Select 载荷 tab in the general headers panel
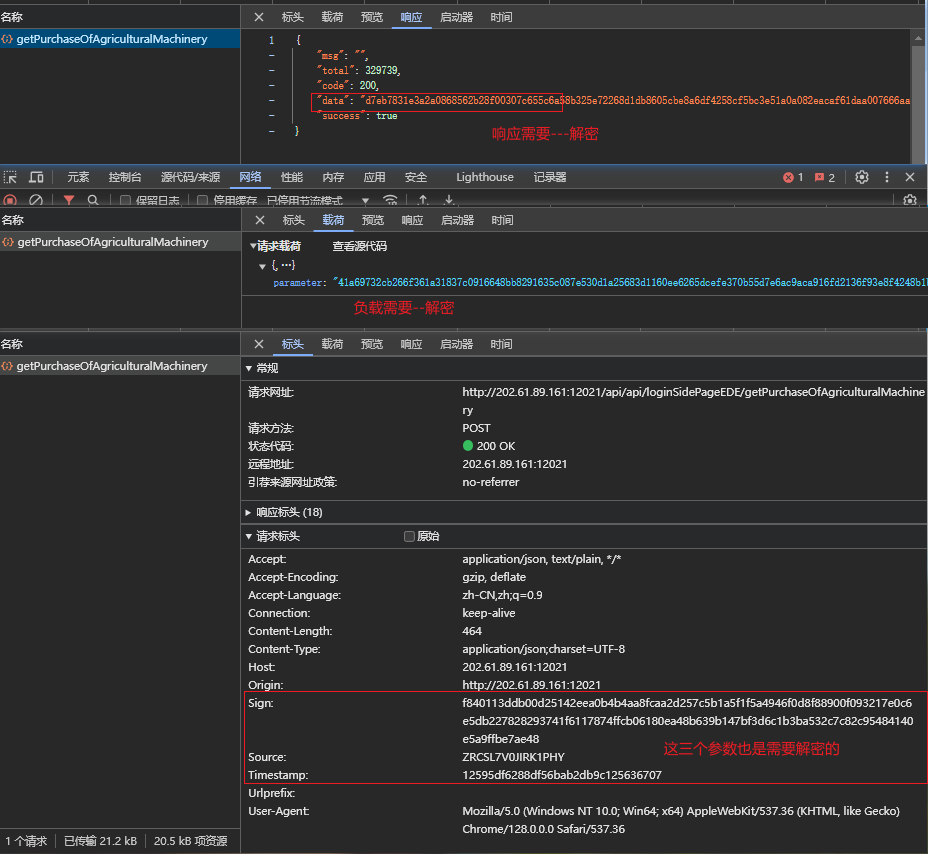This screenshot has width=928, height=854. [x=332, y=344]
